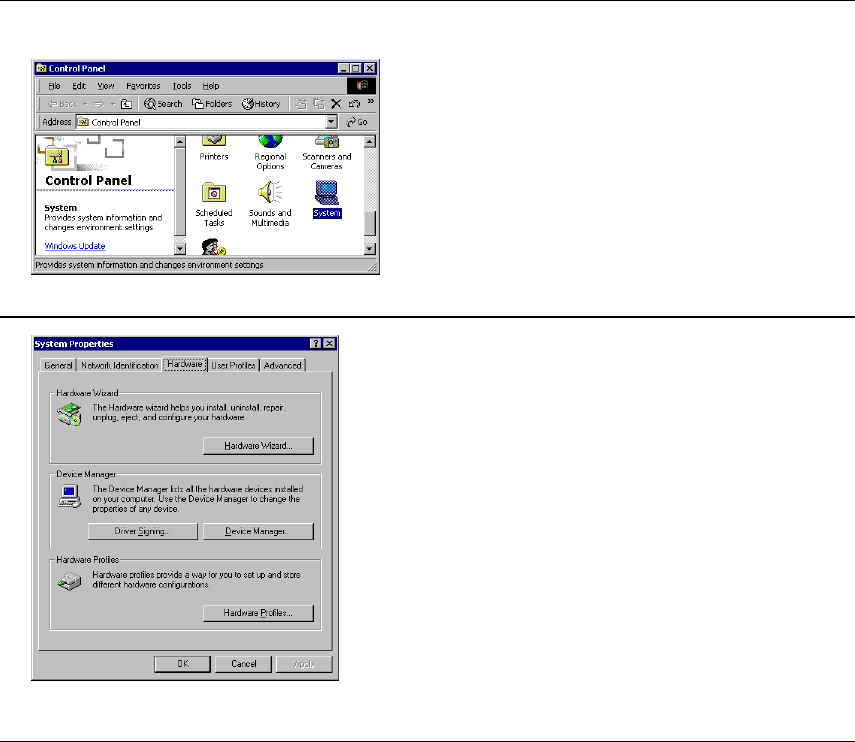
Task: Open the File menu
Action: (54, 86)
